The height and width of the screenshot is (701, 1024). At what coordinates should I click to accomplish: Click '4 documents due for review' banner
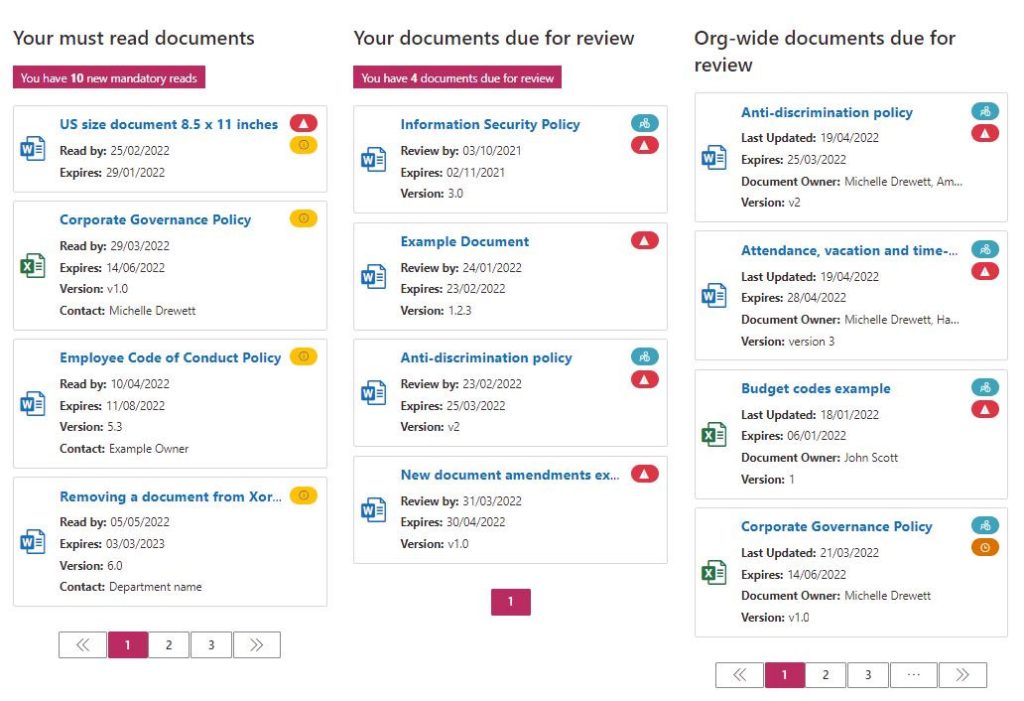pos(457,78)
